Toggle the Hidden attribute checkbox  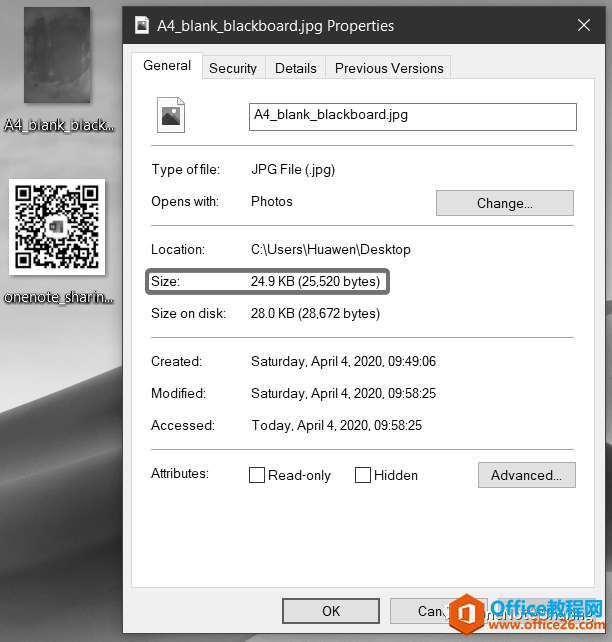point(363,475)
